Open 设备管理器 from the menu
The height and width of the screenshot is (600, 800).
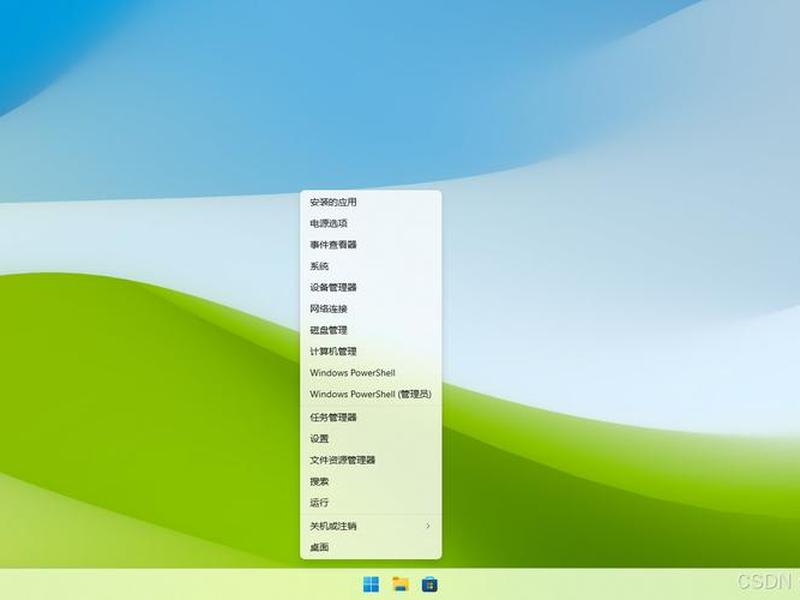(371, 287)
